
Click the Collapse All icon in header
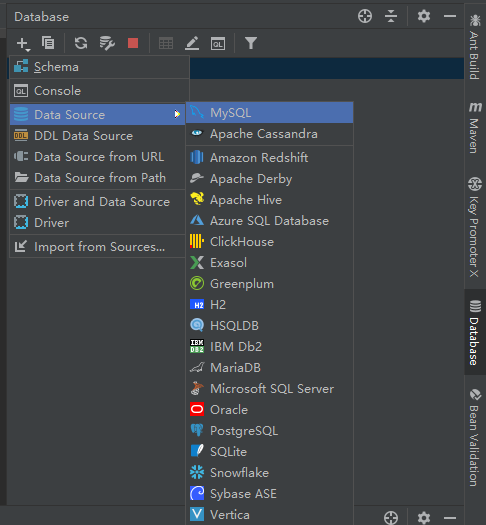point(391,16)
